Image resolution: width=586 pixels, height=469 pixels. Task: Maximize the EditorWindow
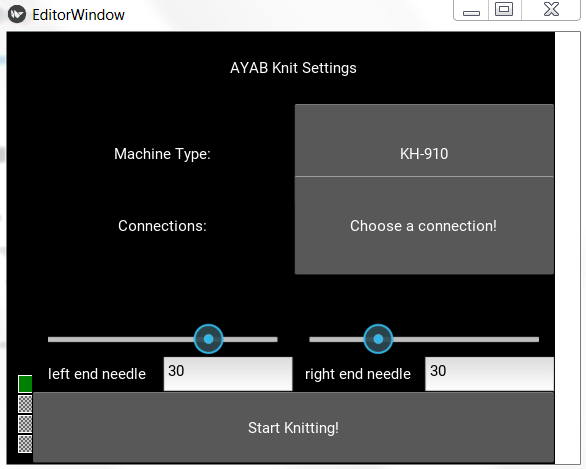504,9
